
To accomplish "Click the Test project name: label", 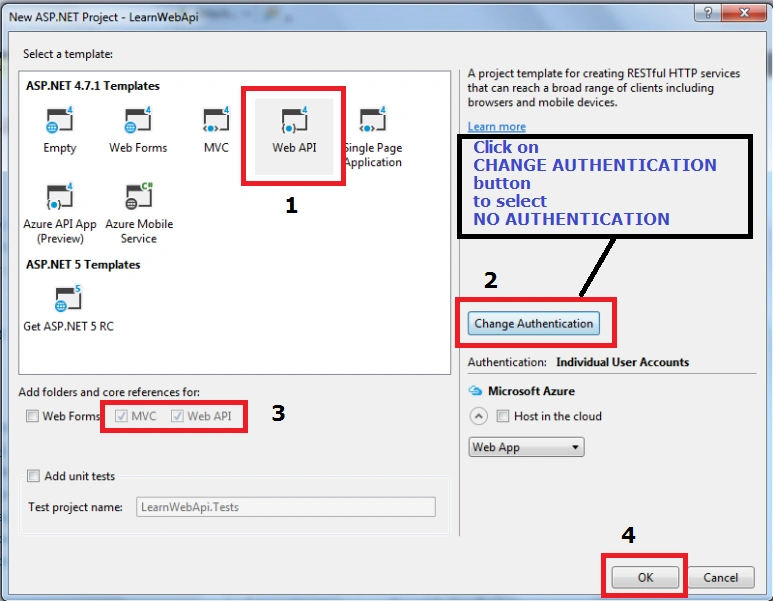I will point(75,507).
